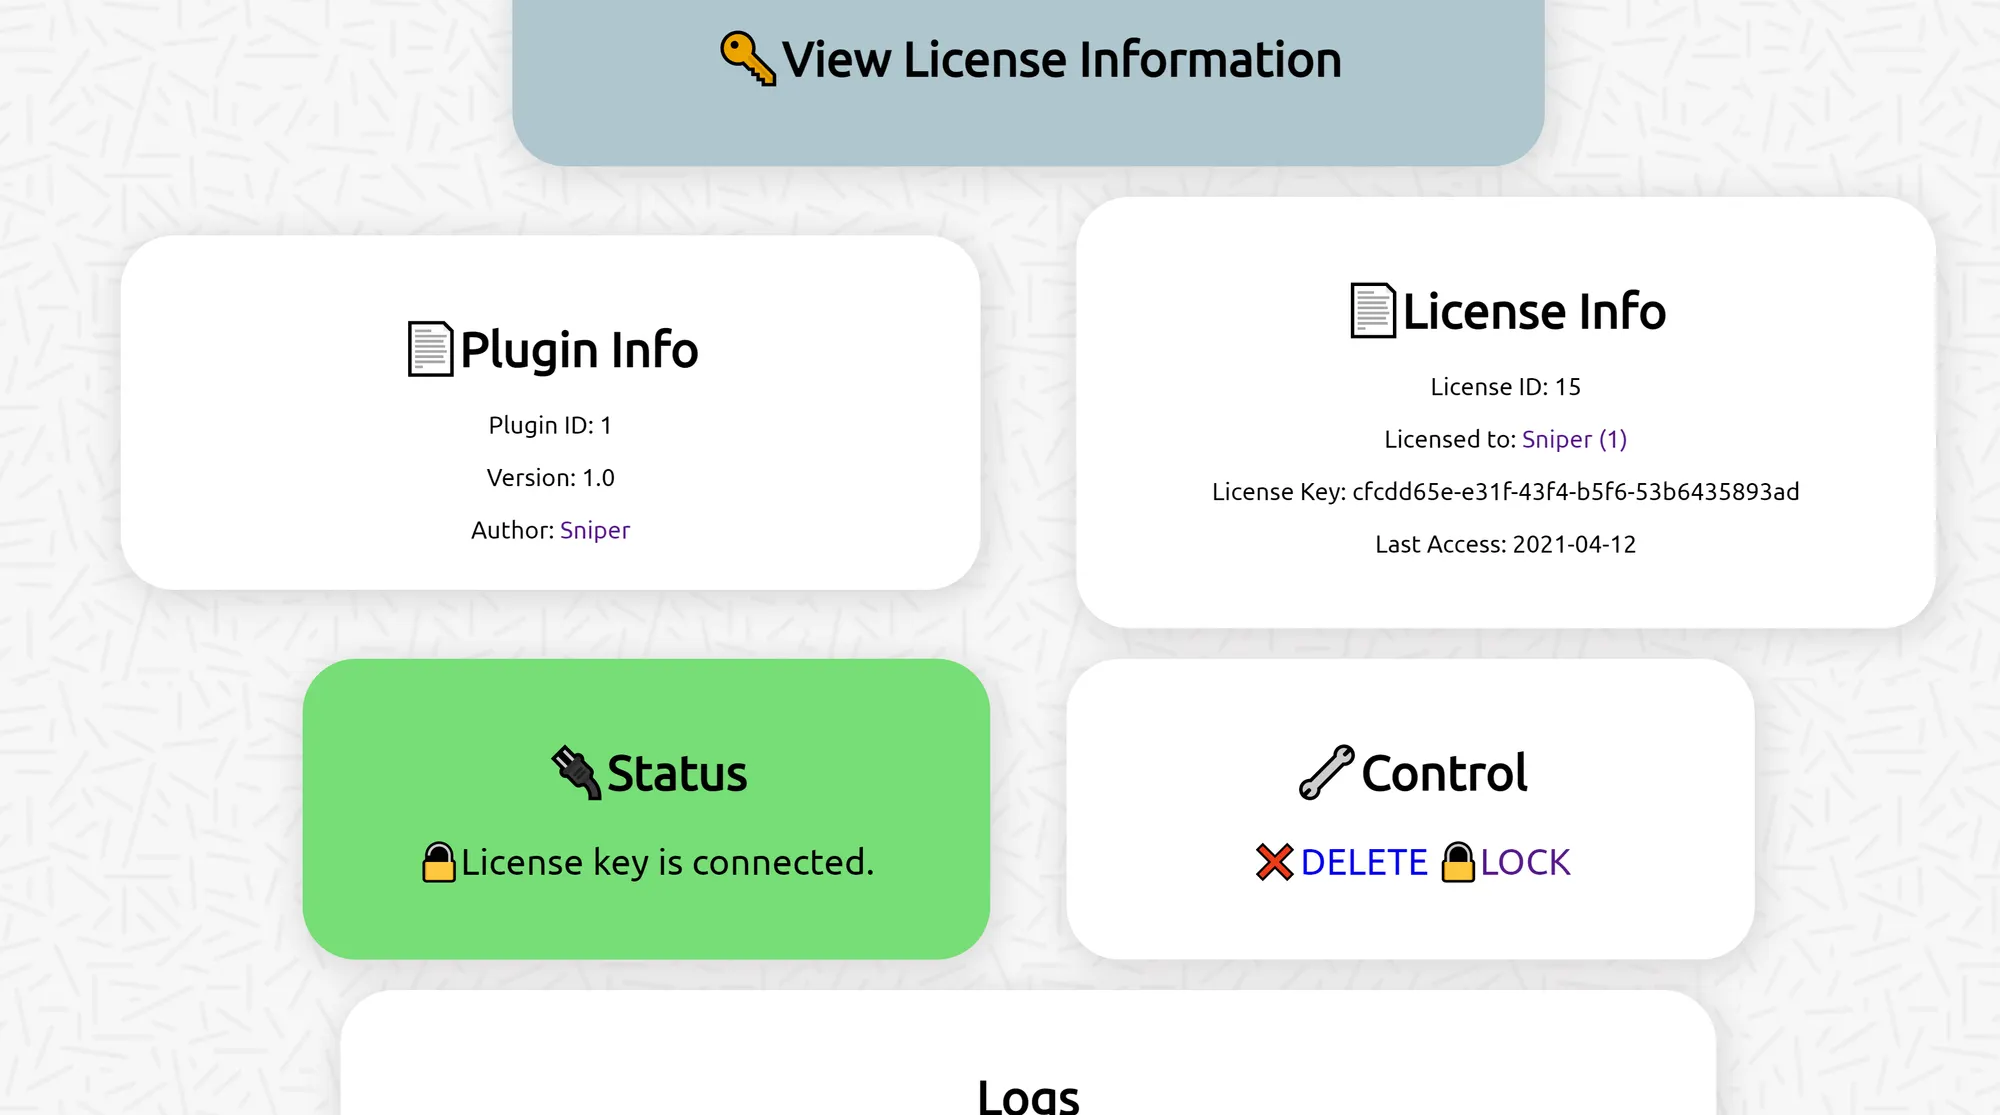The width and height of the screenshot is (2000, 1115).
Task: Click the Plugin Info document icon
Action: click(x=430, y=349)
